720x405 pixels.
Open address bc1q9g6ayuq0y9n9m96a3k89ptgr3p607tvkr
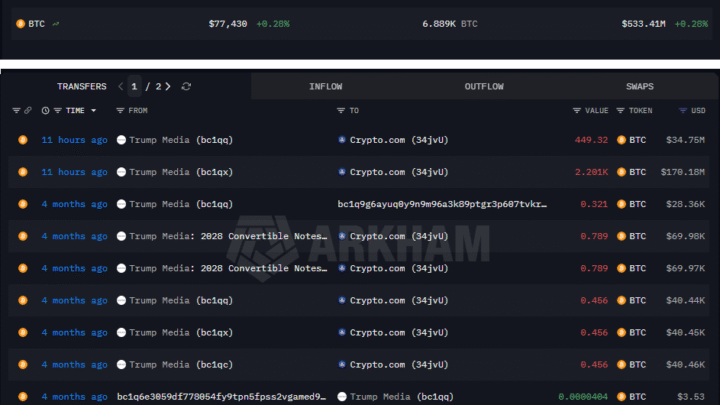coord(442,204)
